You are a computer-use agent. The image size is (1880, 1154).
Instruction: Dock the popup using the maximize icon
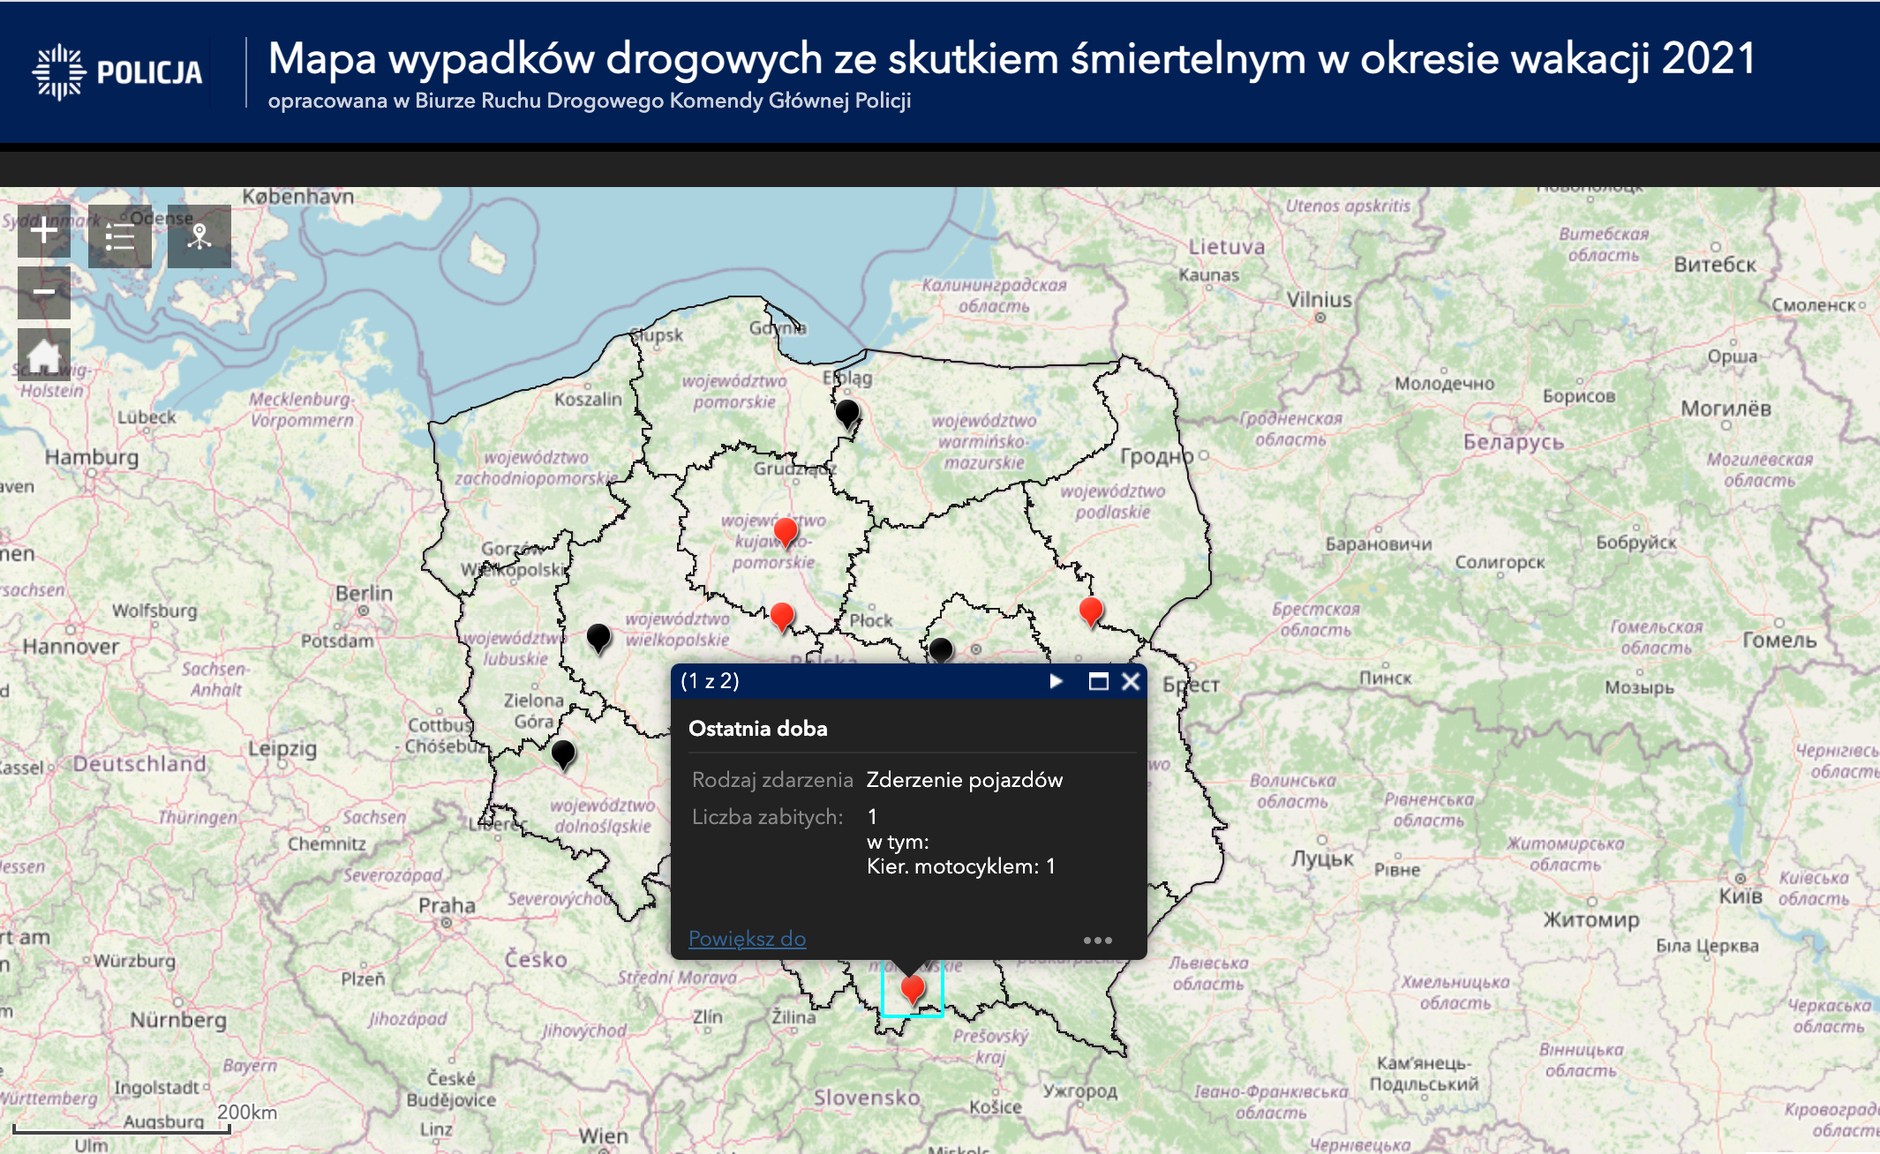tap(1097, 680)
